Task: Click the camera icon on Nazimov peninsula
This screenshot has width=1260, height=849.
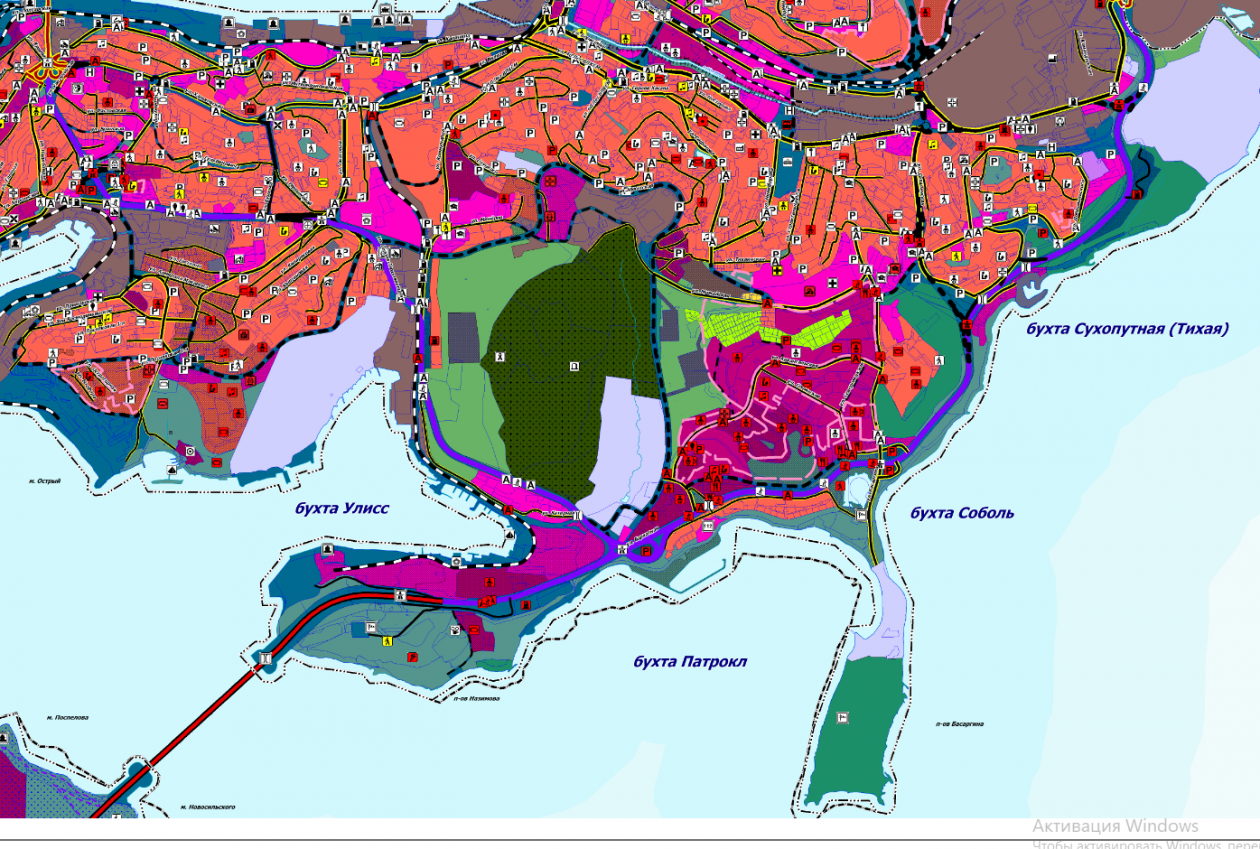Action: point(456,630)
